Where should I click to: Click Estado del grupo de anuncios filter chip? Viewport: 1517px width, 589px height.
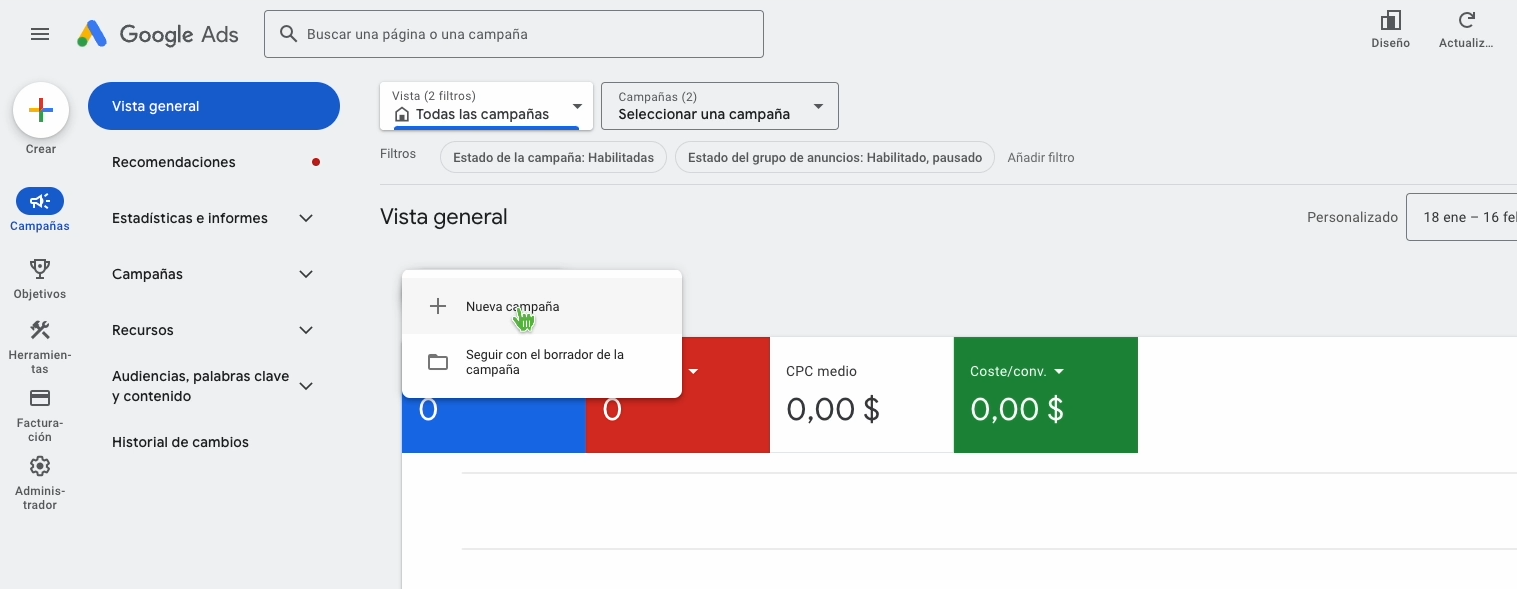pos(835,157)
